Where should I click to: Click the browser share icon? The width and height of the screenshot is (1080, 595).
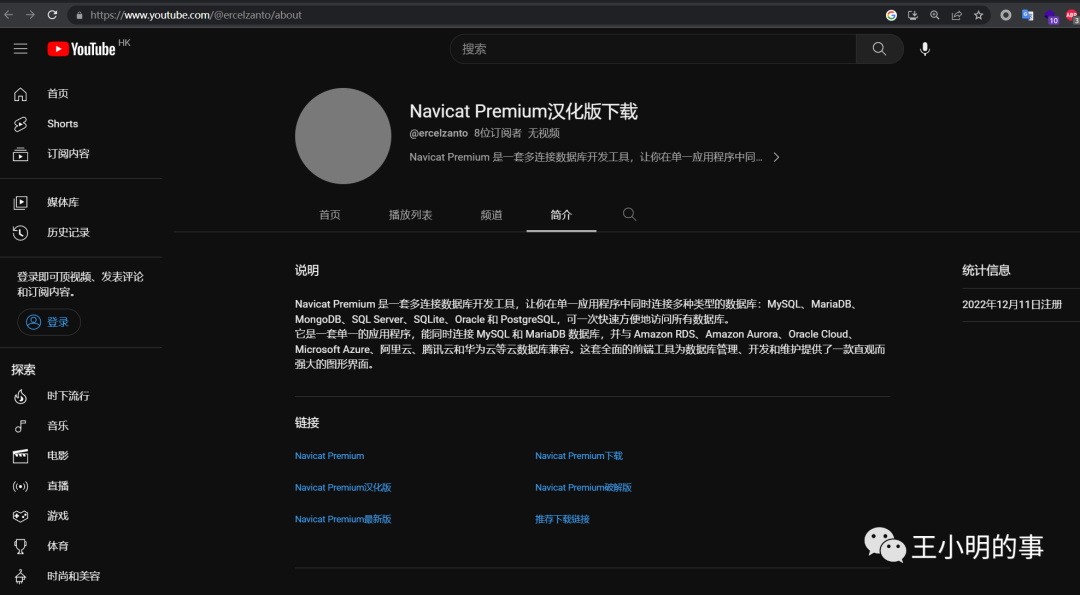[x=957, y=15]
